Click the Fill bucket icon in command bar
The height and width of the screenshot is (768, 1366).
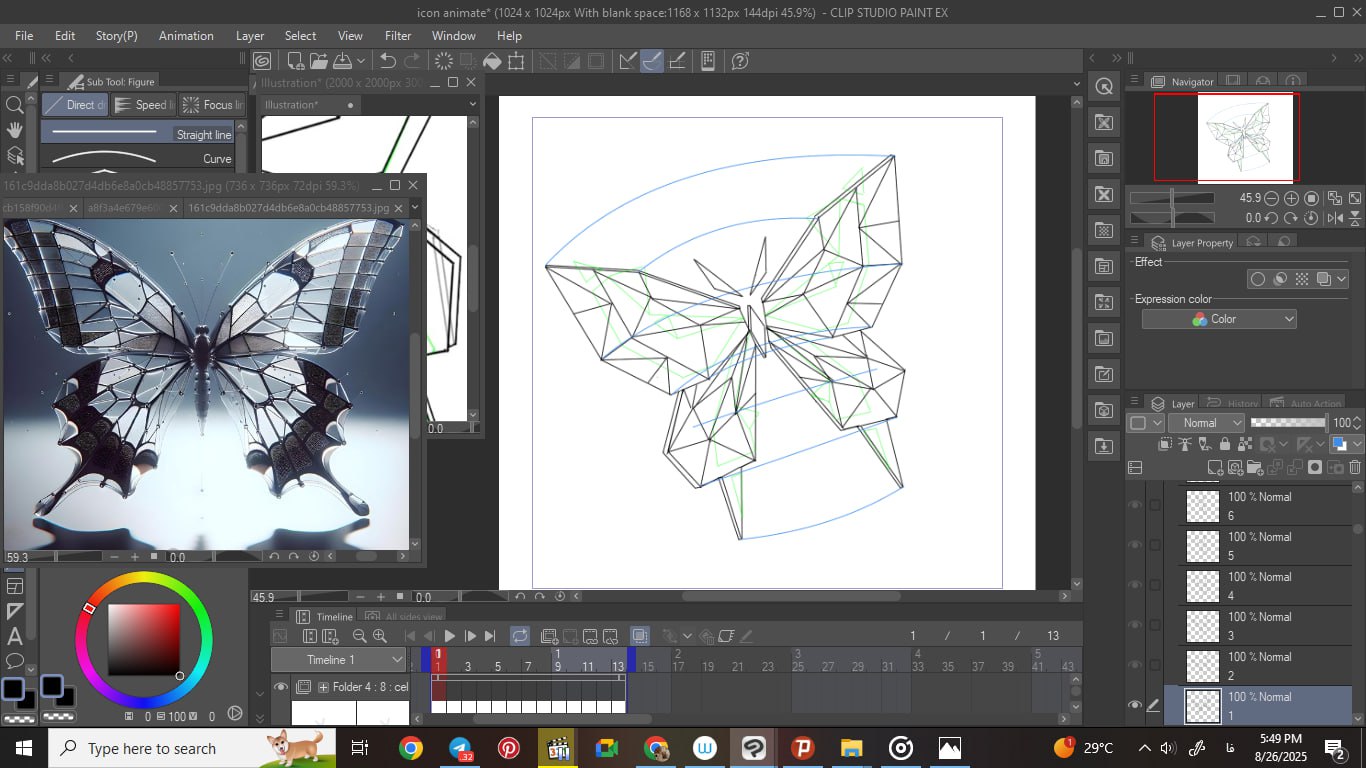492,61
